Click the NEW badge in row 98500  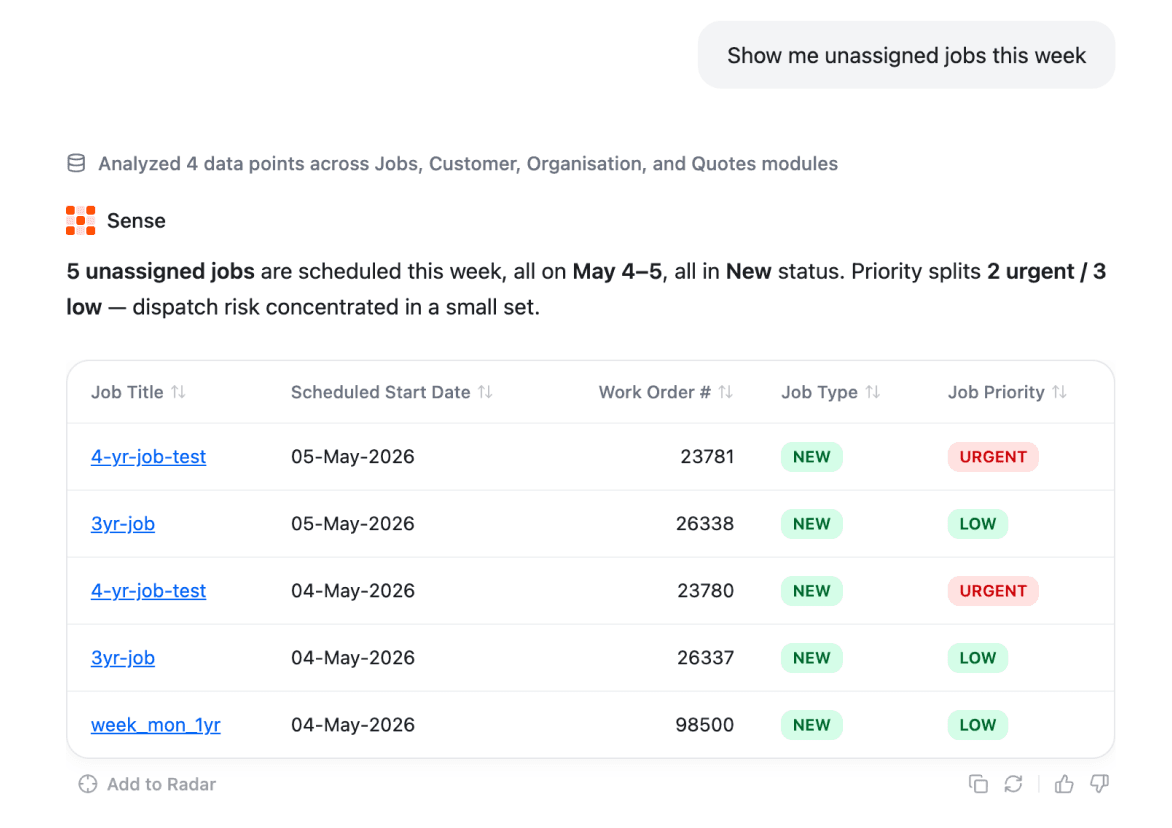(x=812, y=725)
